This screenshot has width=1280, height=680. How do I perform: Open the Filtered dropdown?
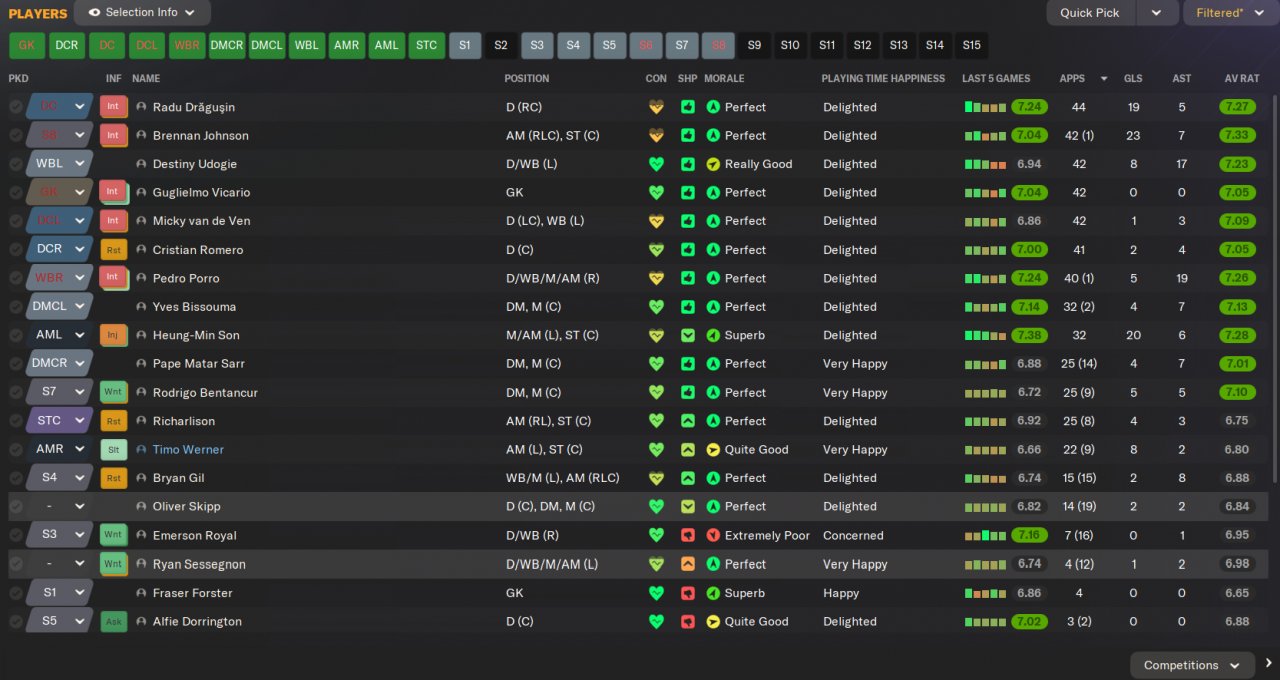pyautogui.click(x=1231, y=13)
